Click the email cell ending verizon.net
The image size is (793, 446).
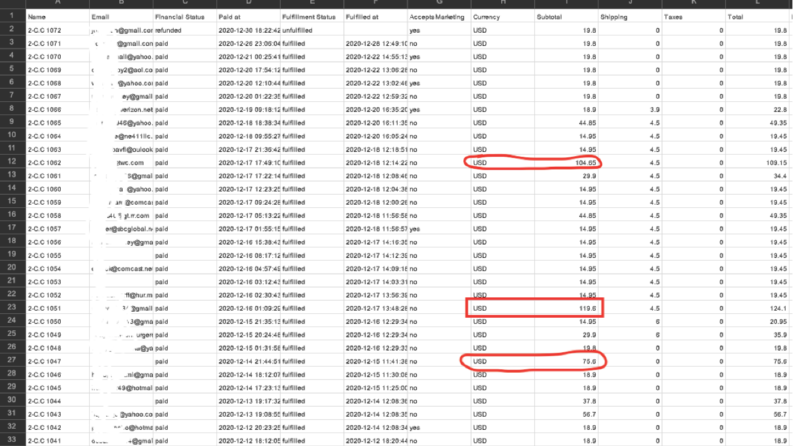[121, 110]
